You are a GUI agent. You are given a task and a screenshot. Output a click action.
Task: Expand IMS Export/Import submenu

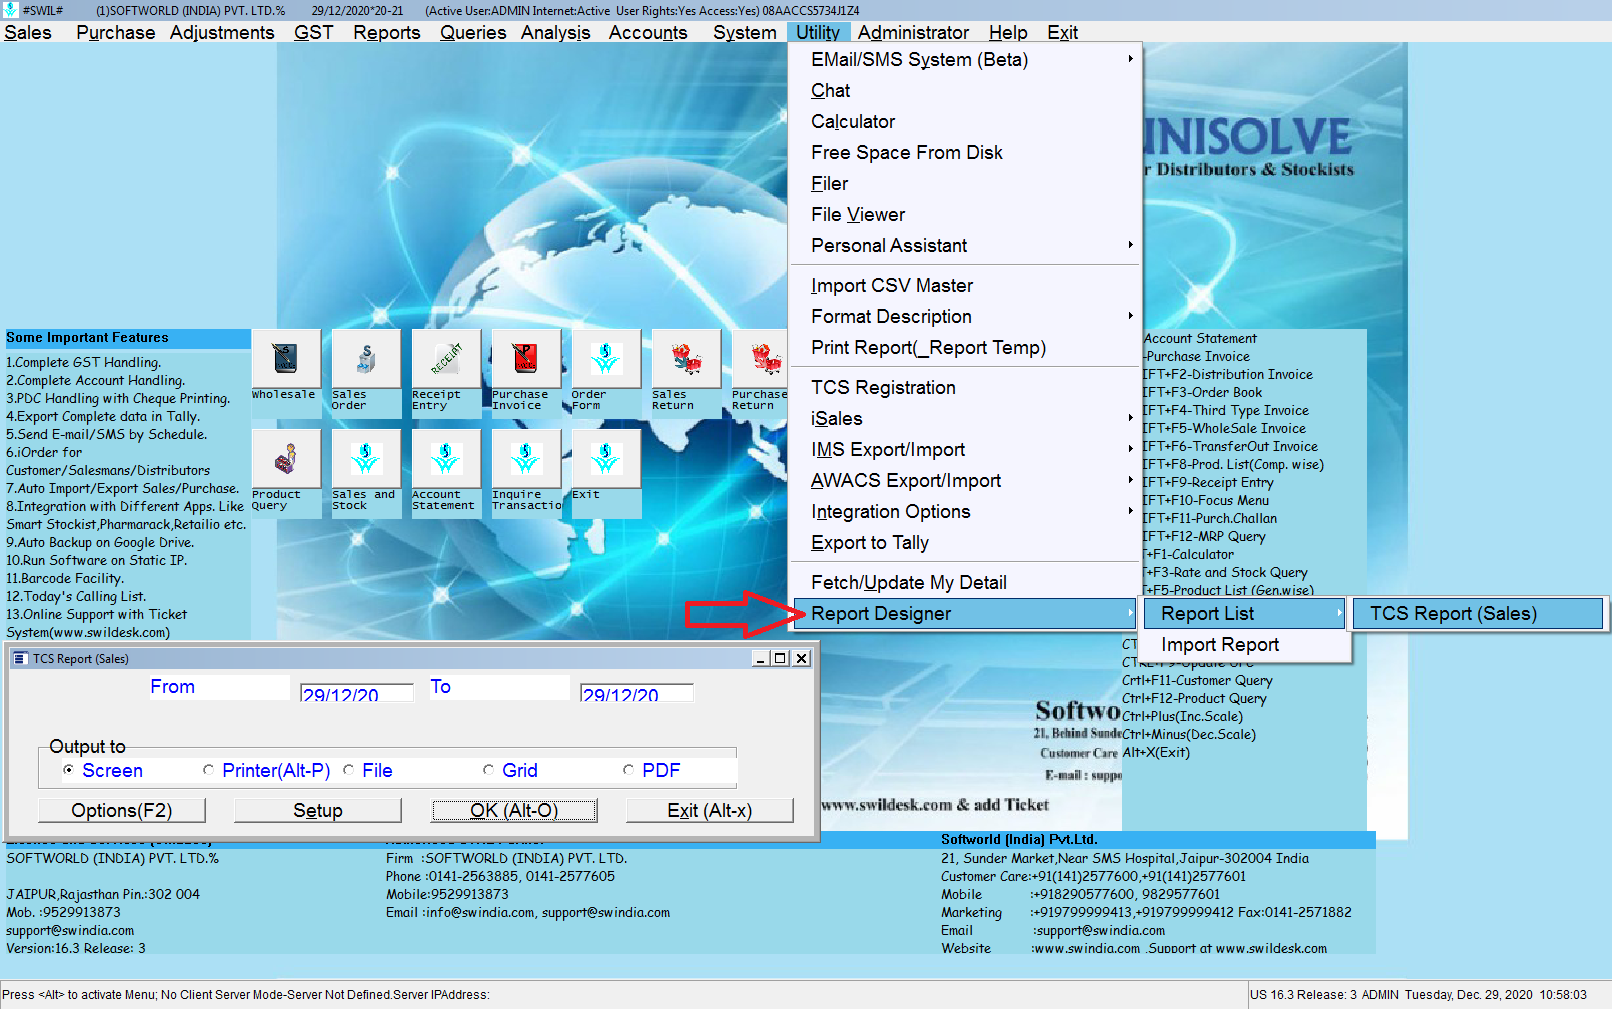[965, 449]
